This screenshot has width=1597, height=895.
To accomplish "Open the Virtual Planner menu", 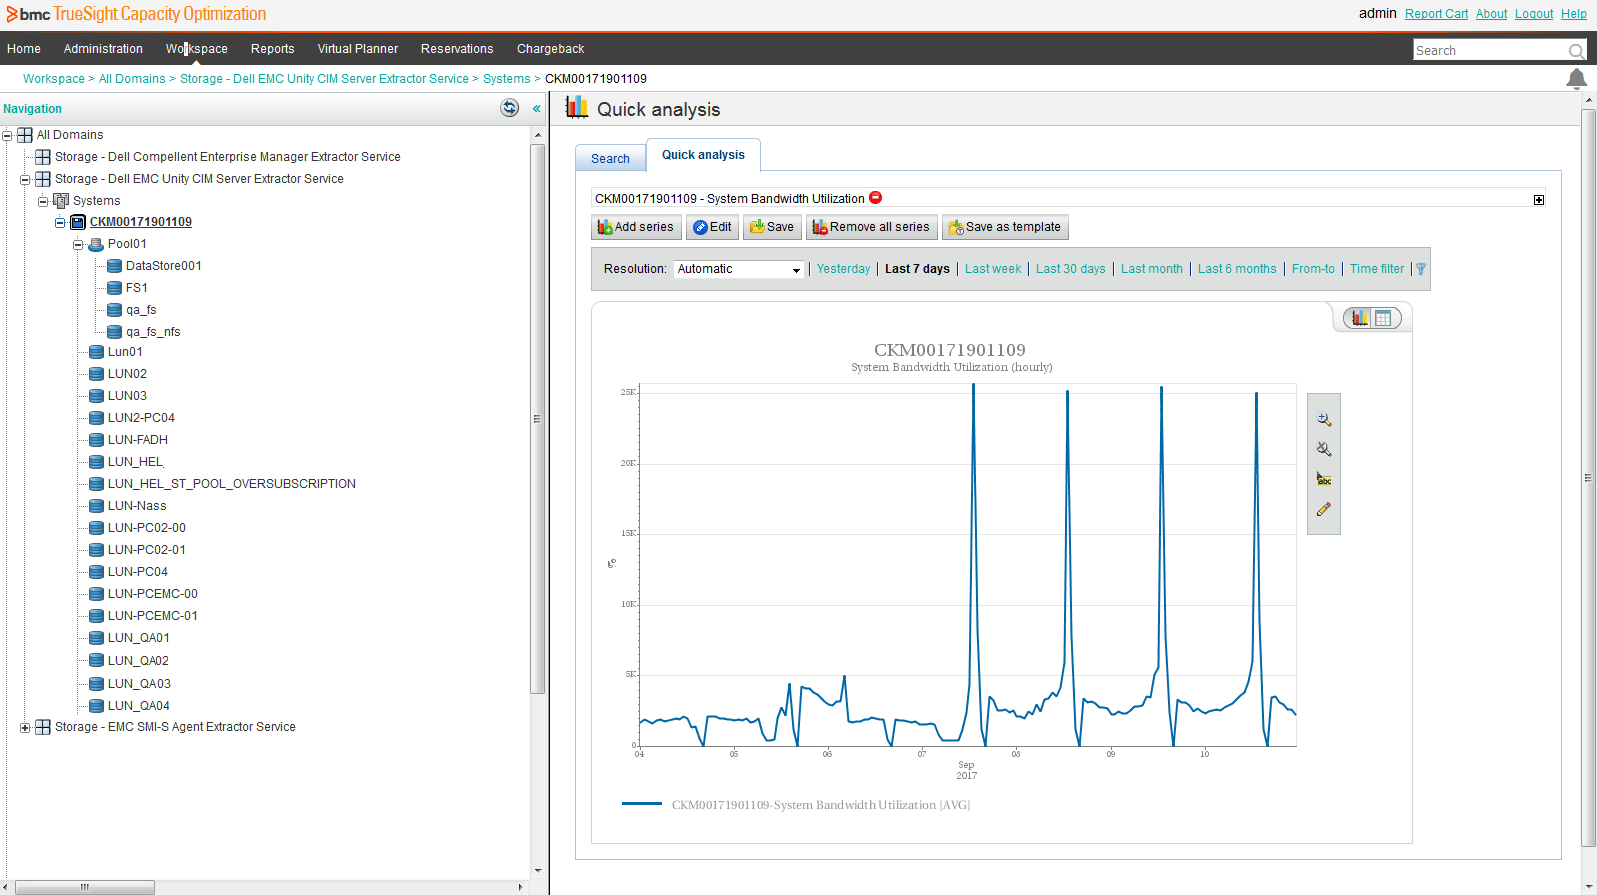I will pos(358,49).
